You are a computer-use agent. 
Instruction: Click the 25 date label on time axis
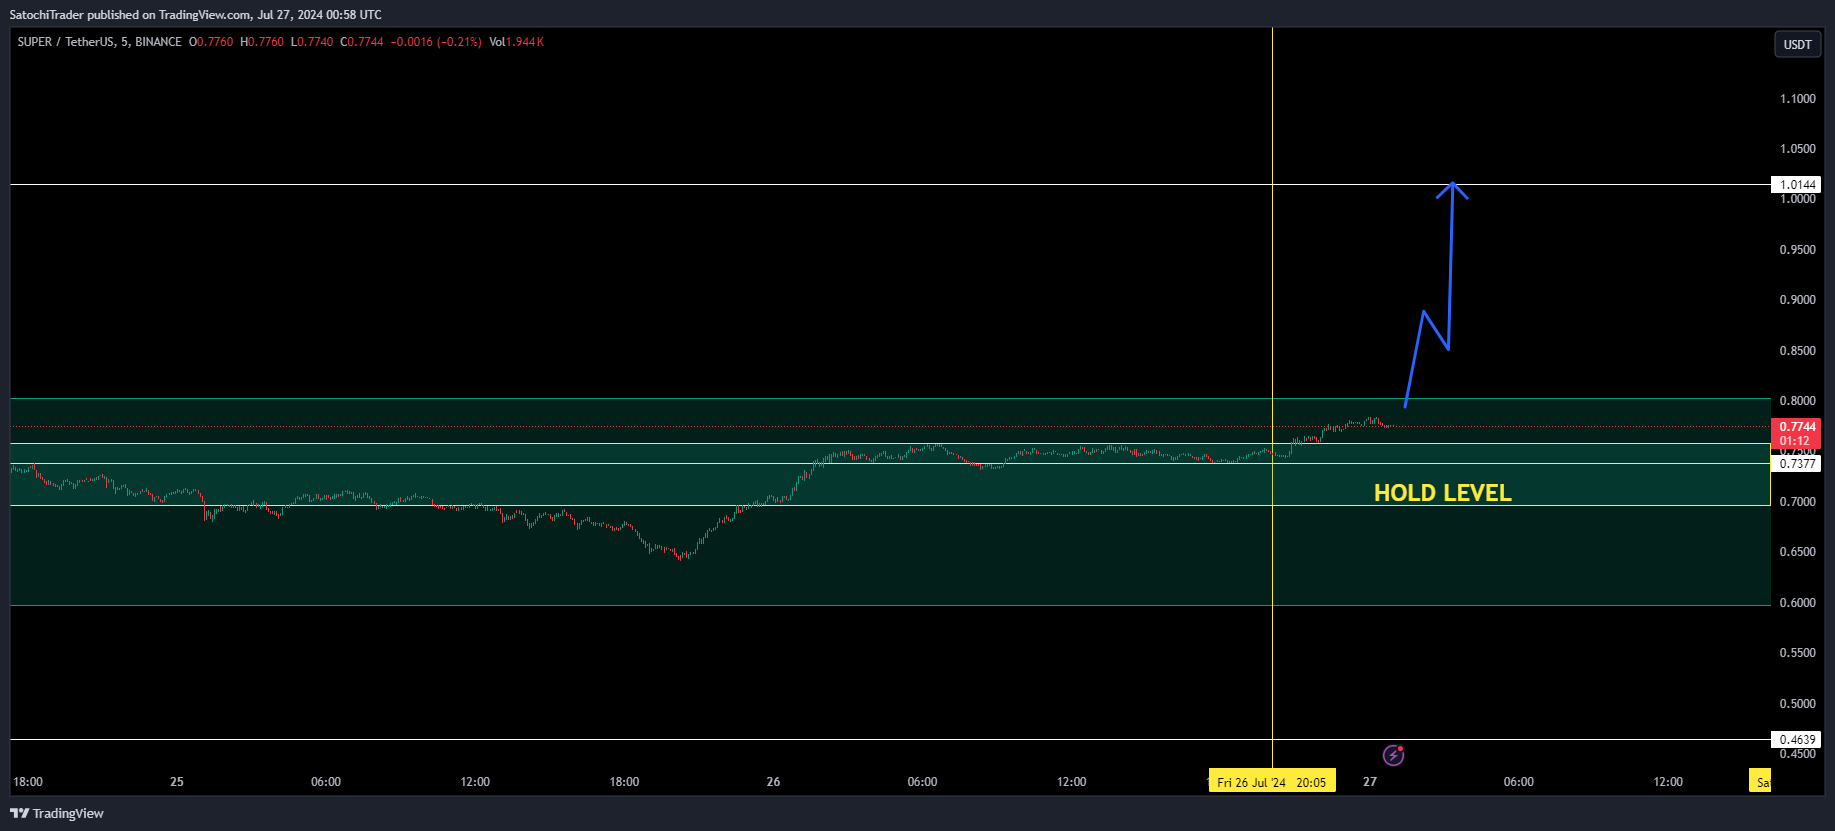click(x=177, y=782)
